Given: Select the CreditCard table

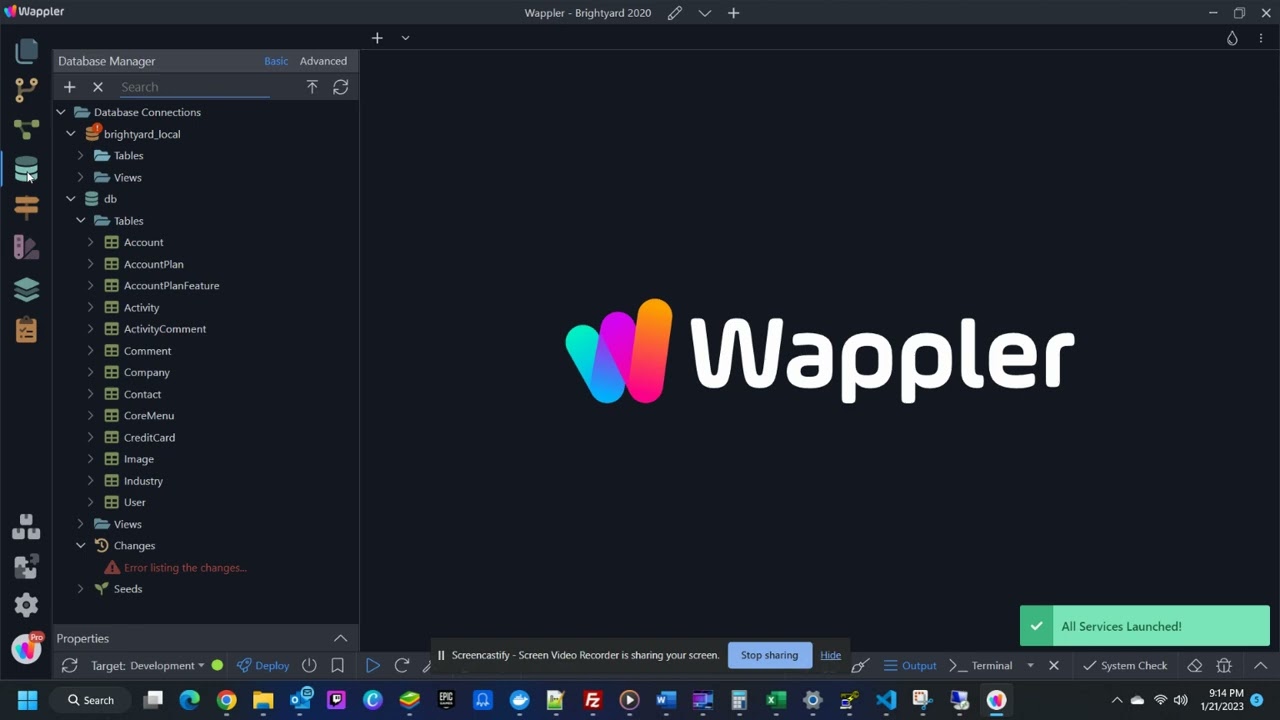Looking at the screenshot, I should pyautogui.click(x=149, y=438).
